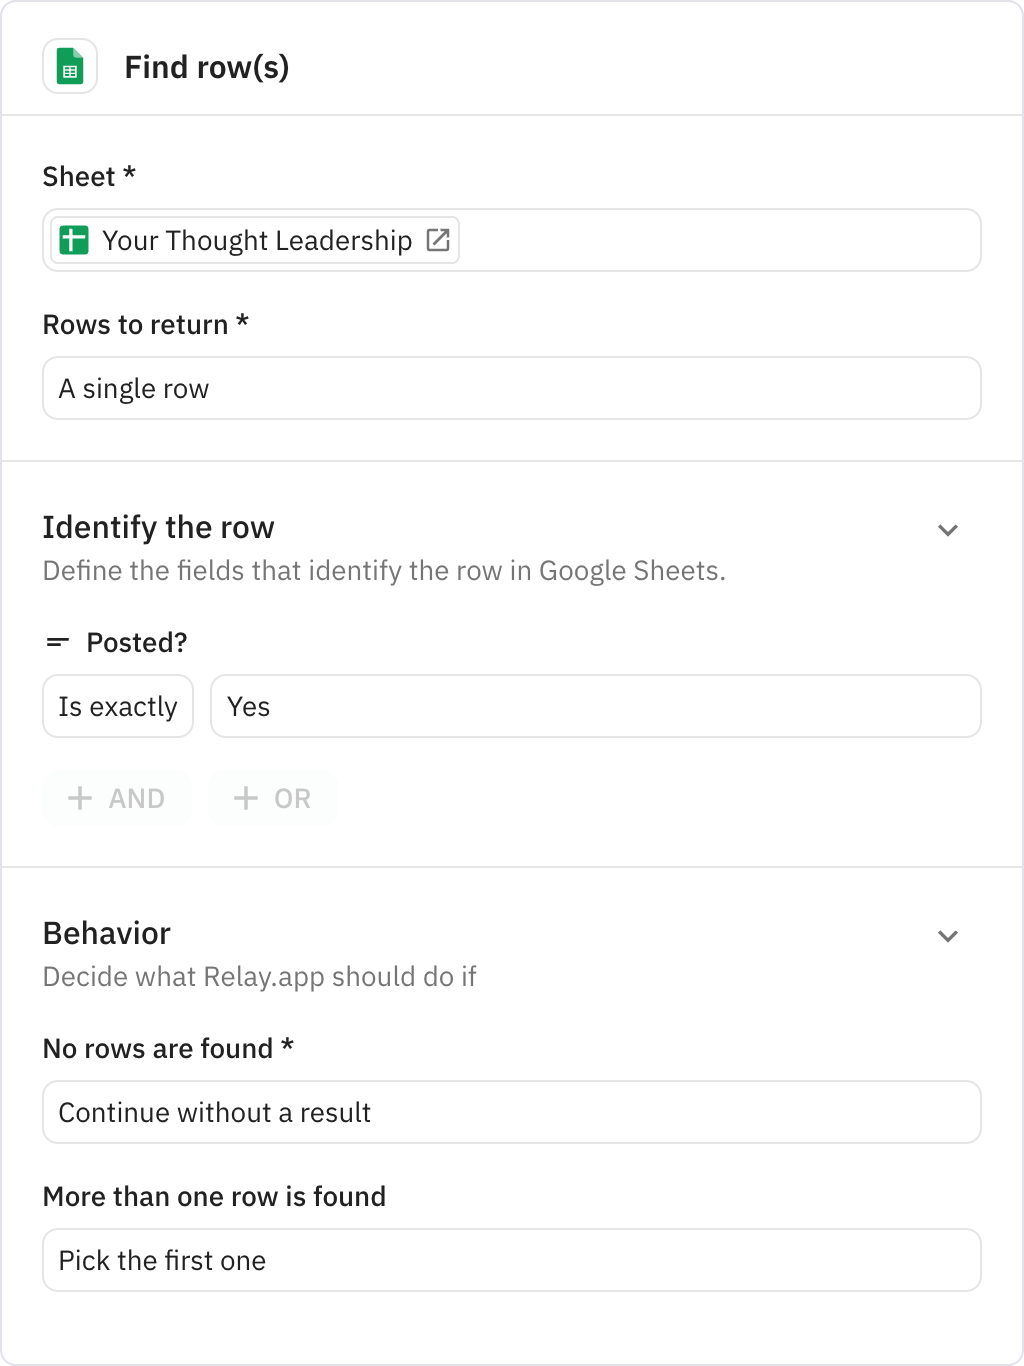This screenshot has height=1366, width=1024.
Task: Click the plus icon on the AND button
Action: 80,798
